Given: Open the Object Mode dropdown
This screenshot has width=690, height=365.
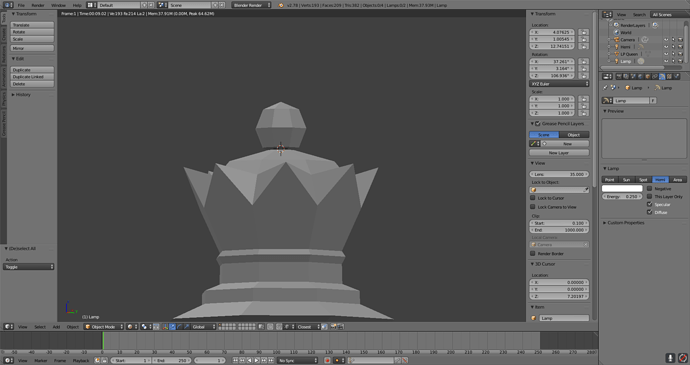Looking at the screenshot, I should point(103,327).
